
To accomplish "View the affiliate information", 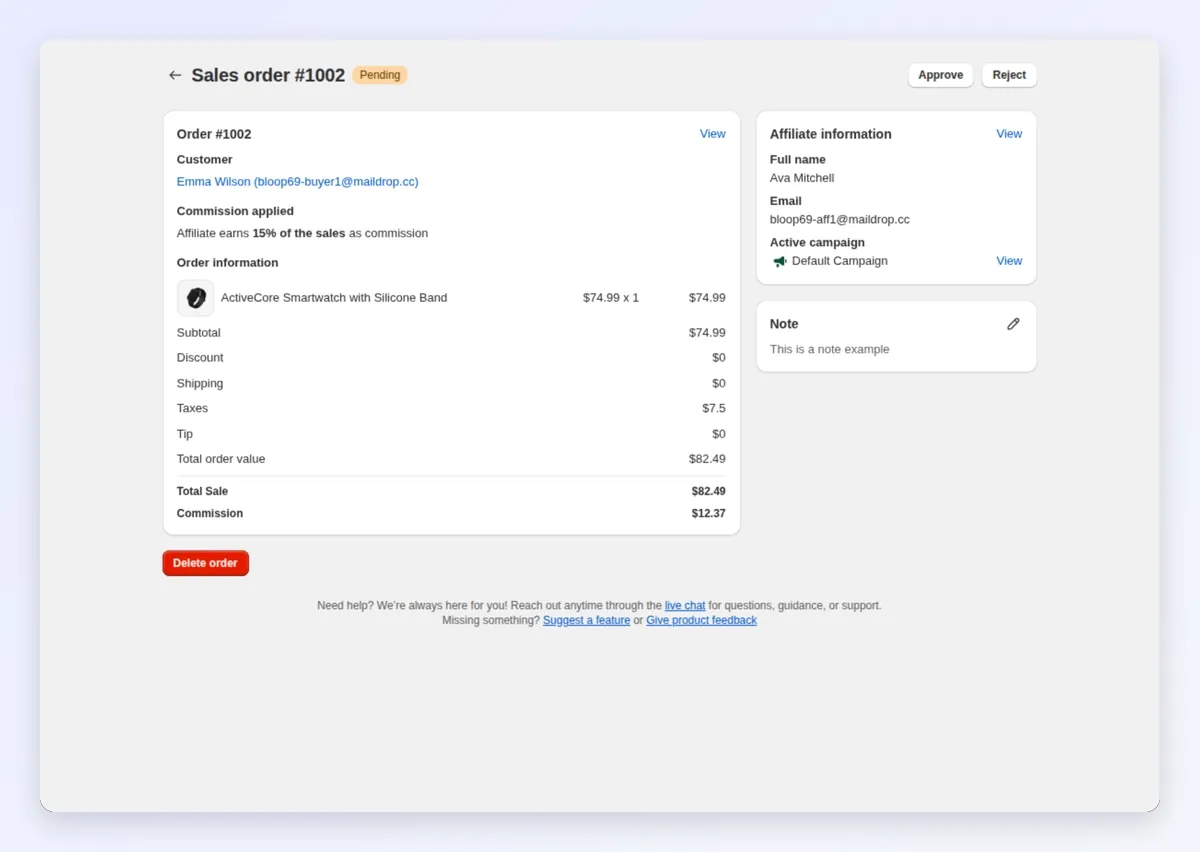I will pyautogui.click(x=1009, y=134).
